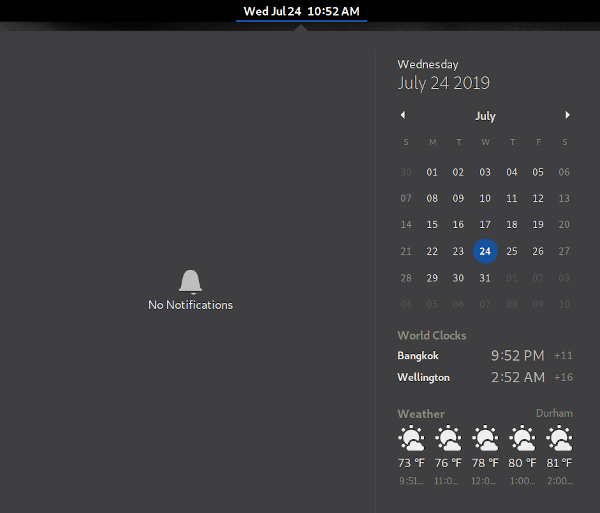Image resolution: width=600 pixels, height=513 pixels.
Task: Select July 31 in the calendar
Action: click(x=485, y=278)
